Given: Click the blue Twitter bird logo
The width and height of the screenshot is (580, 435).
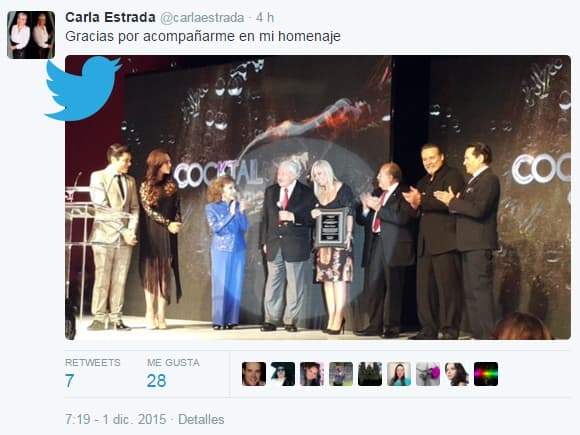Looking at the screenshot, I should (x=83, y=88).
